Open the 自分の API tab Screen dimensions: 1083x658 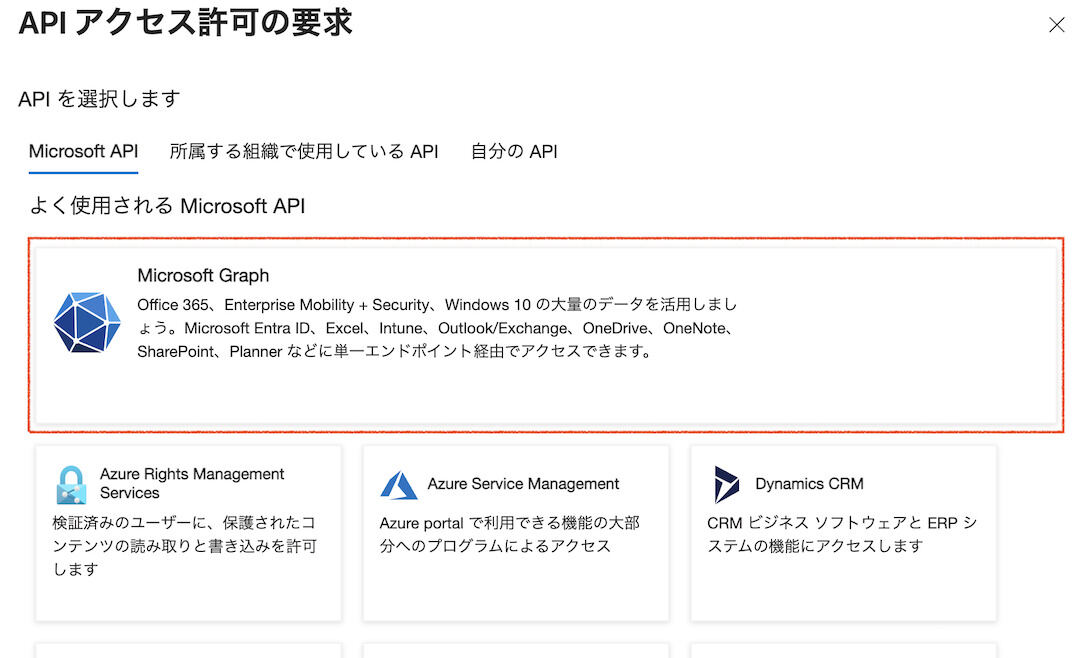[513, 151]
